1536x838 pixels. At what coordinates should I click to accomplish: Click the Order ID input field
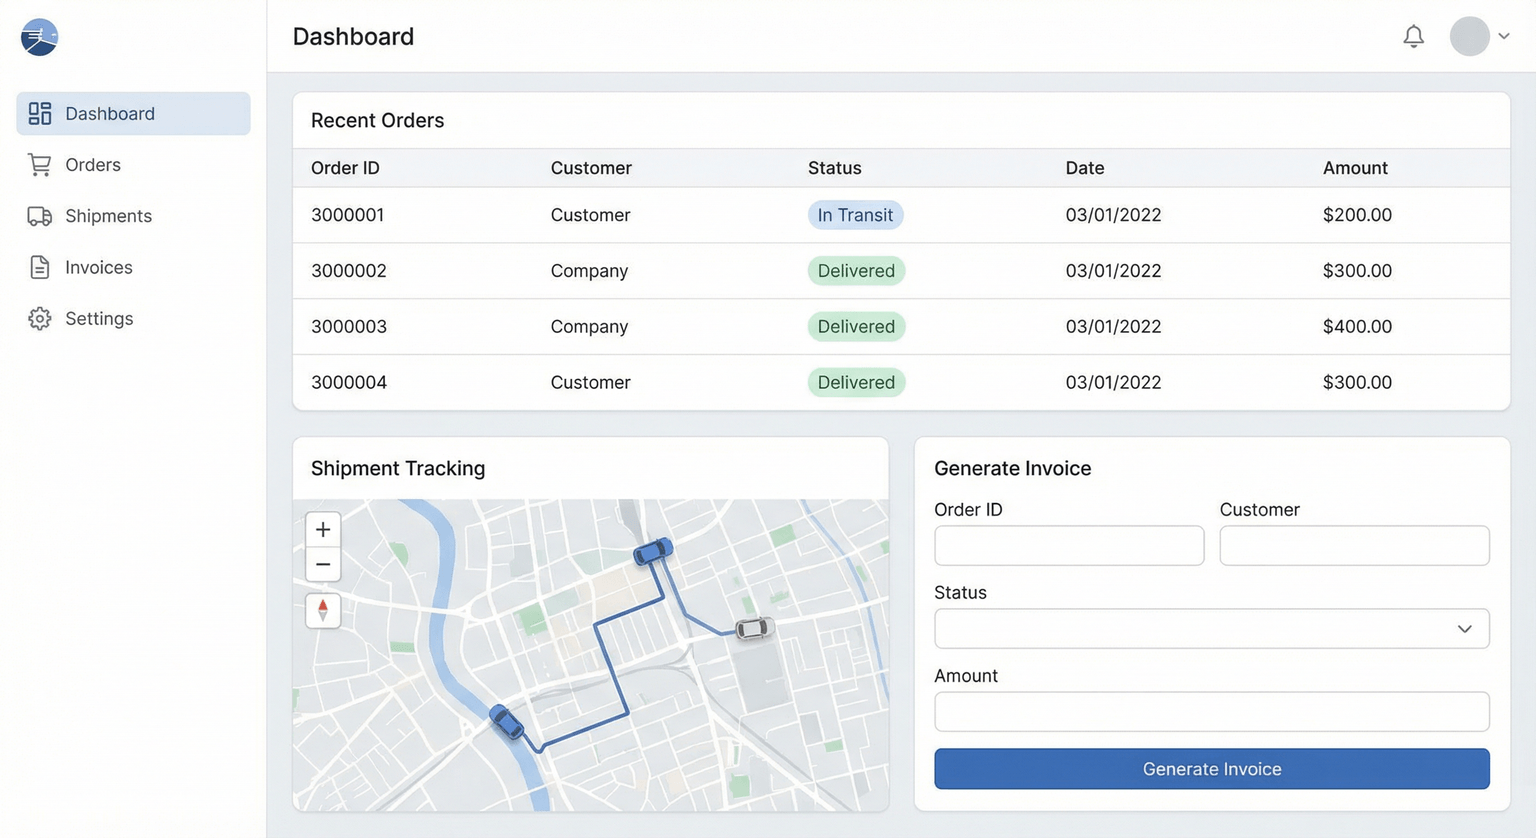coord(1068,545)
